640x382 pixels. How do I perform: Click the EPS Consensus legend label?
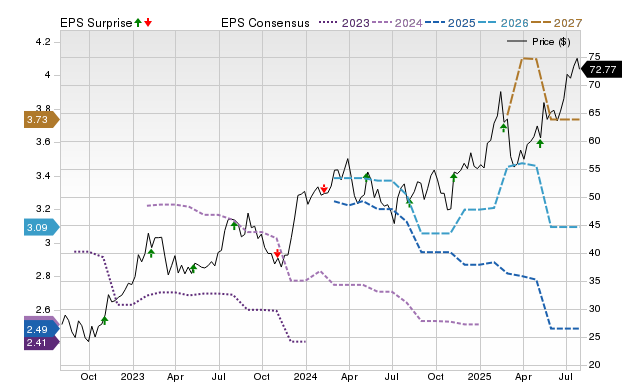point(265,23)
